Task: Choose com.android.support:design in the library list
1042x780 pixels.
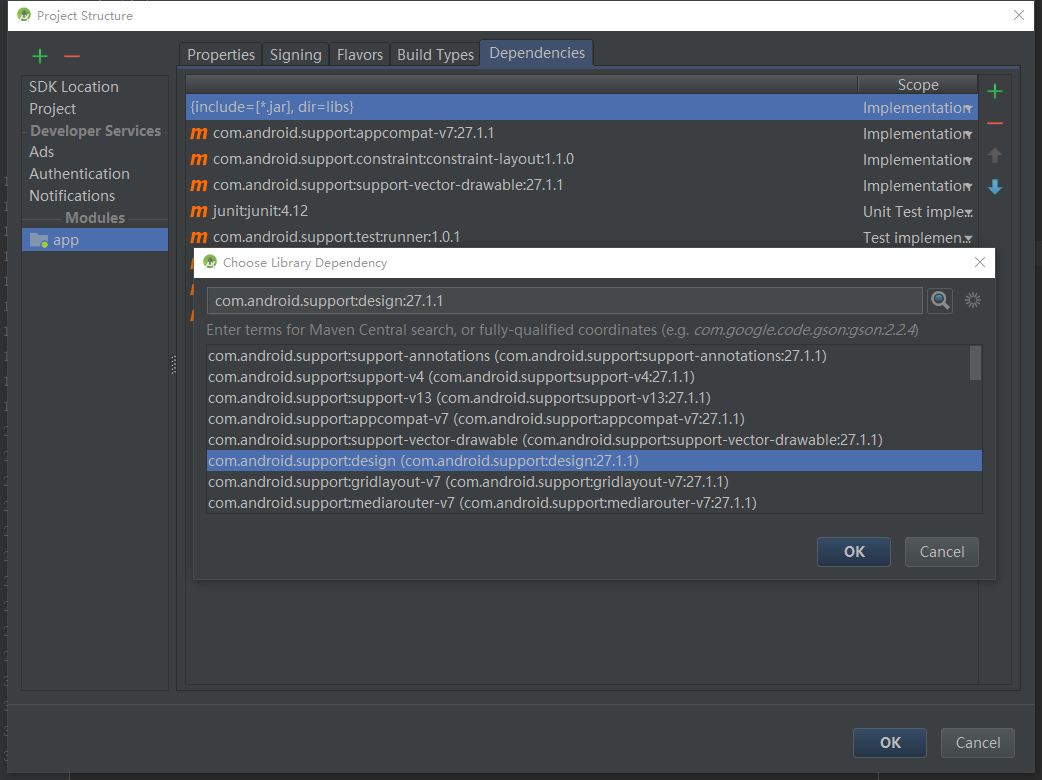Action: (x=594, y=460)
